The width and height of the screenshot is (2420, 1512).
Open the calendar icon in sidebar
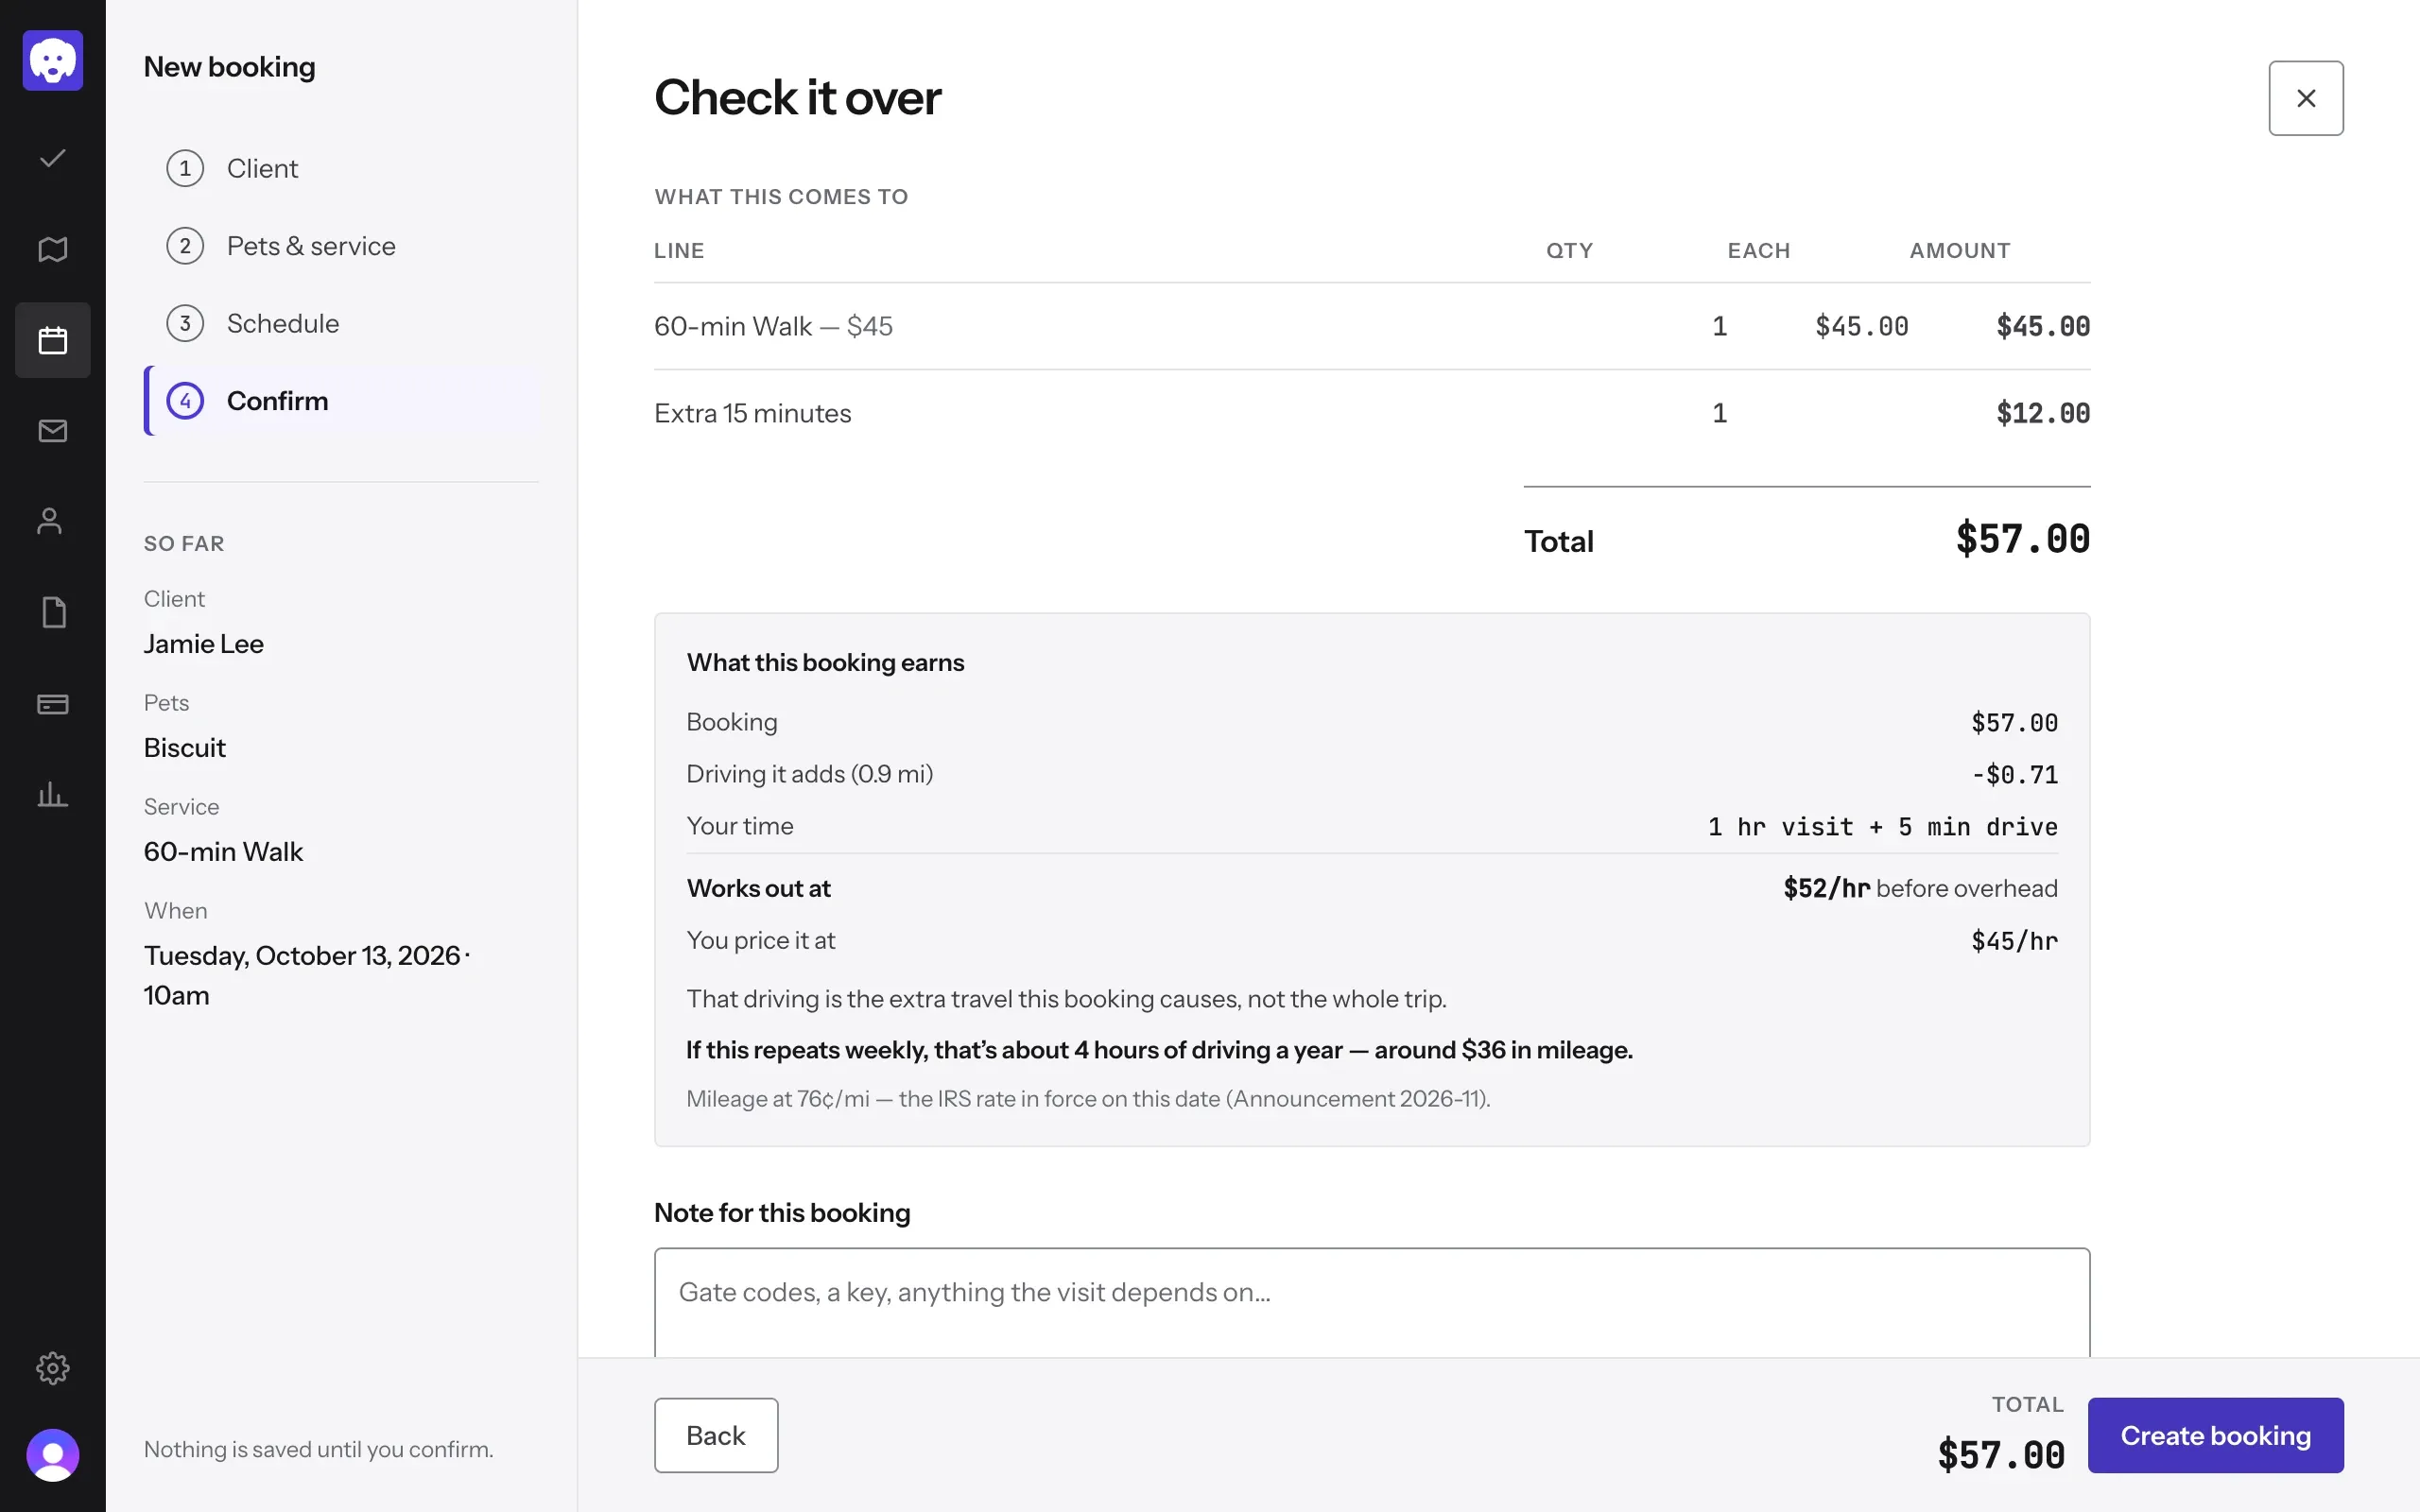[x=53, y=340]
